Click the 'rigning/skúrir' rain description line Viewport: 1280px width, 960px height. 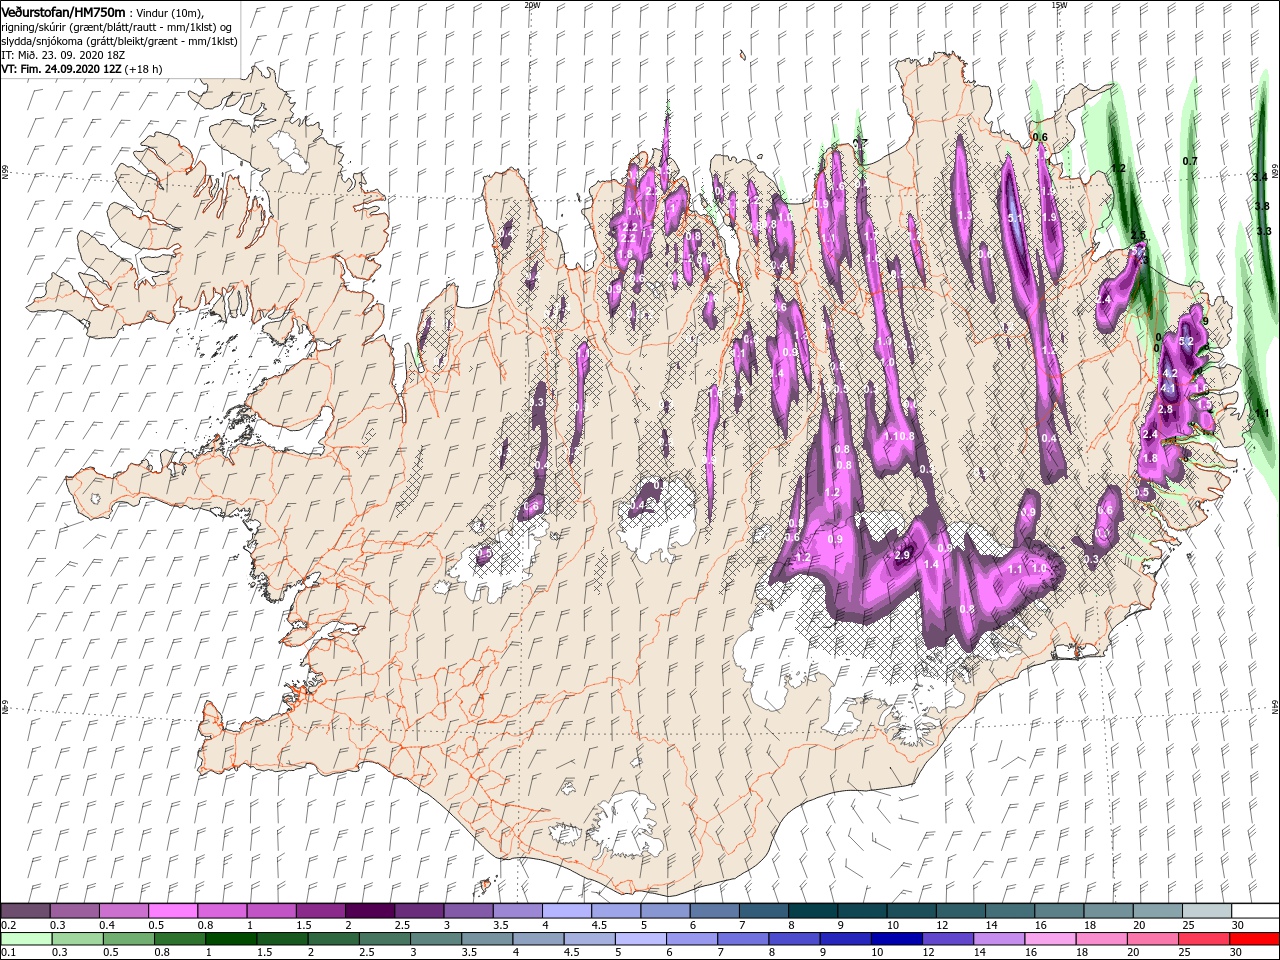pyautogui.click(x=117, y=27)
